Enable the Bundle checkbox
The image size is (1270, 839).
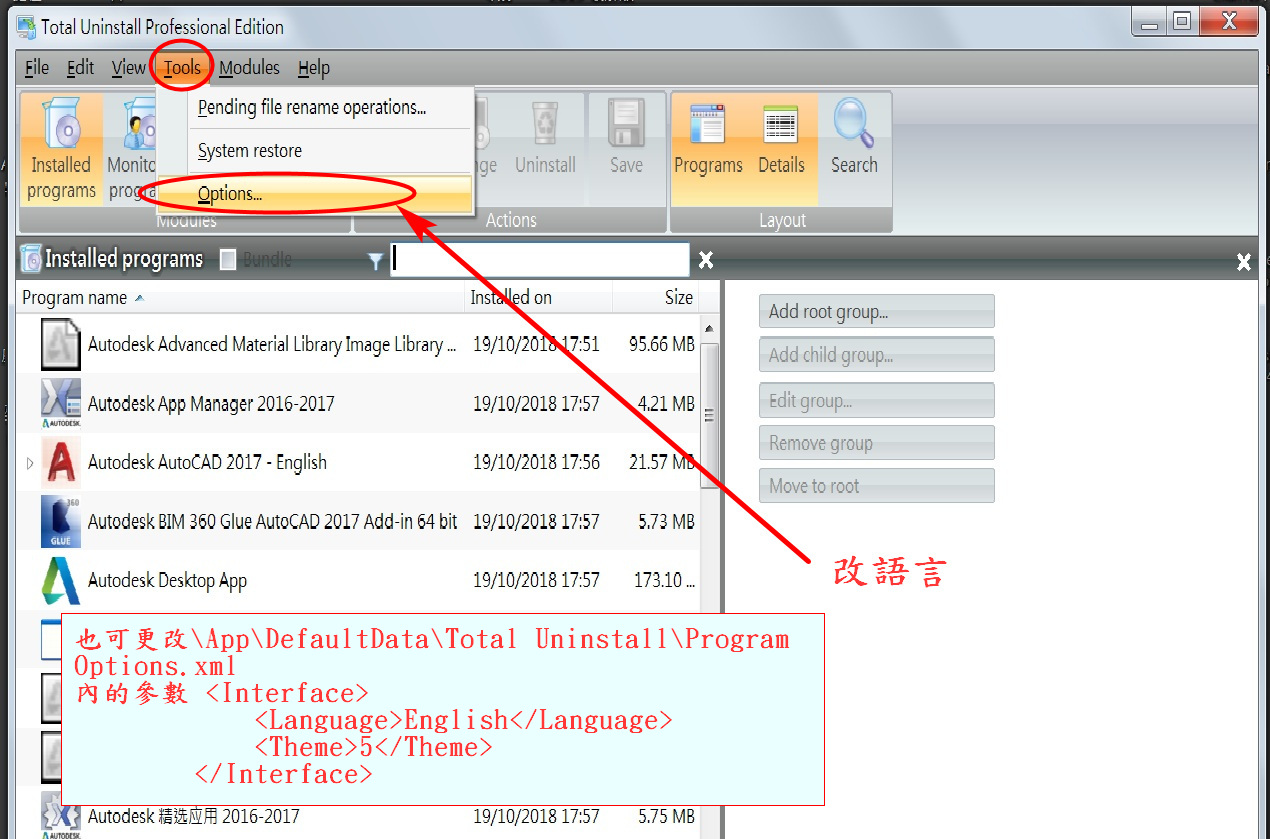228,260
